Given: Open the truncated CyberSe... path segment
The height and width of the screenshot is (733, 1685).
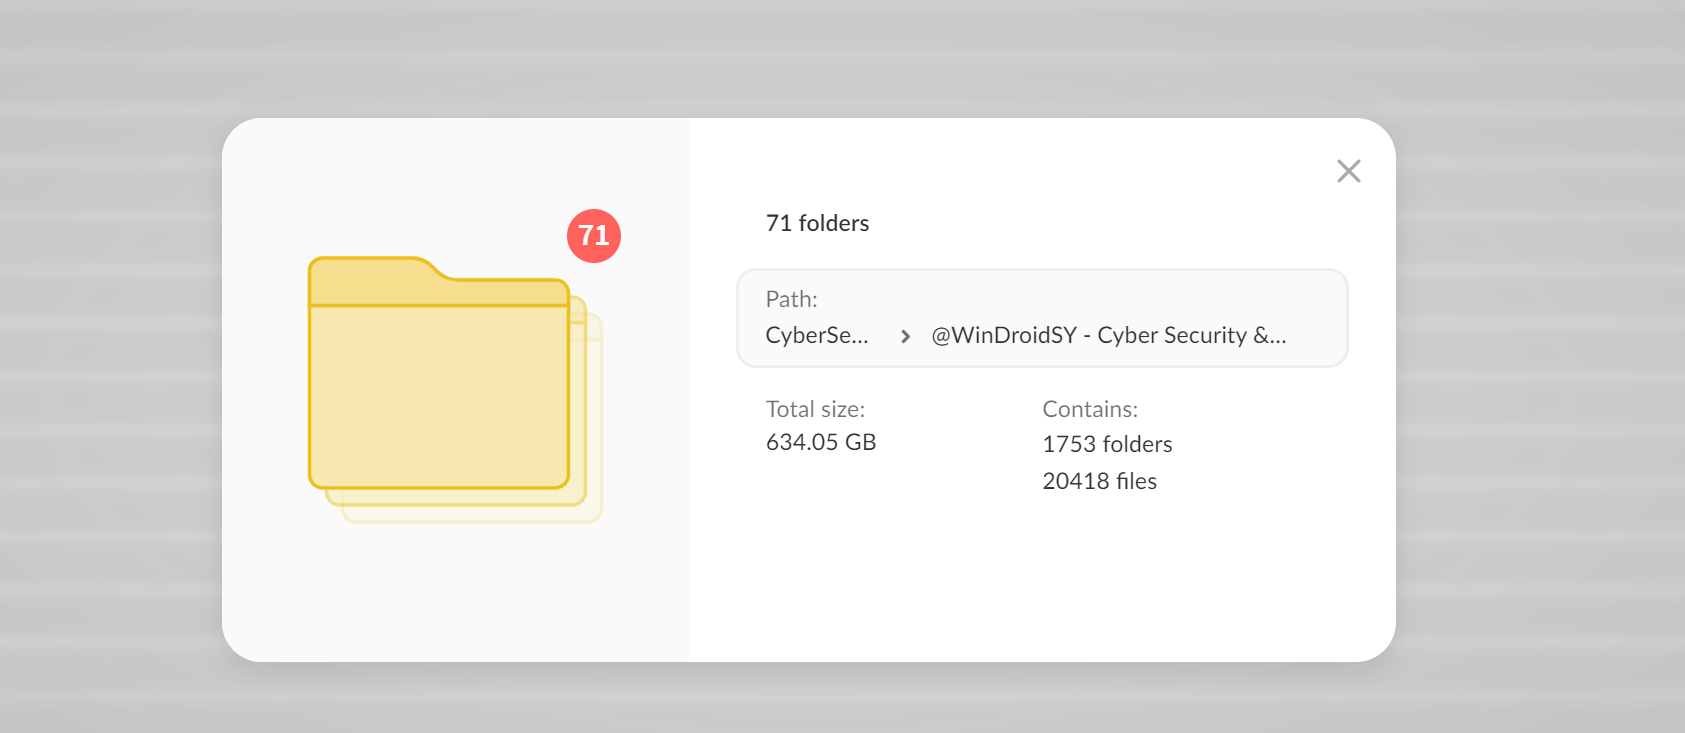Looking at the screenshot, I should pos(816,336).
